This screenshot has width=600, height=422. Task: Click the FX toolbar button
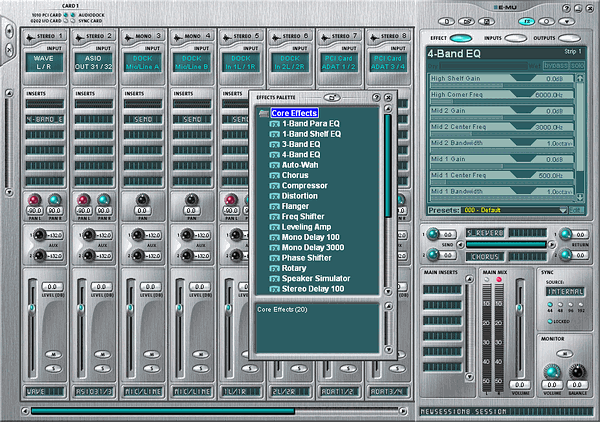point(524,20)
